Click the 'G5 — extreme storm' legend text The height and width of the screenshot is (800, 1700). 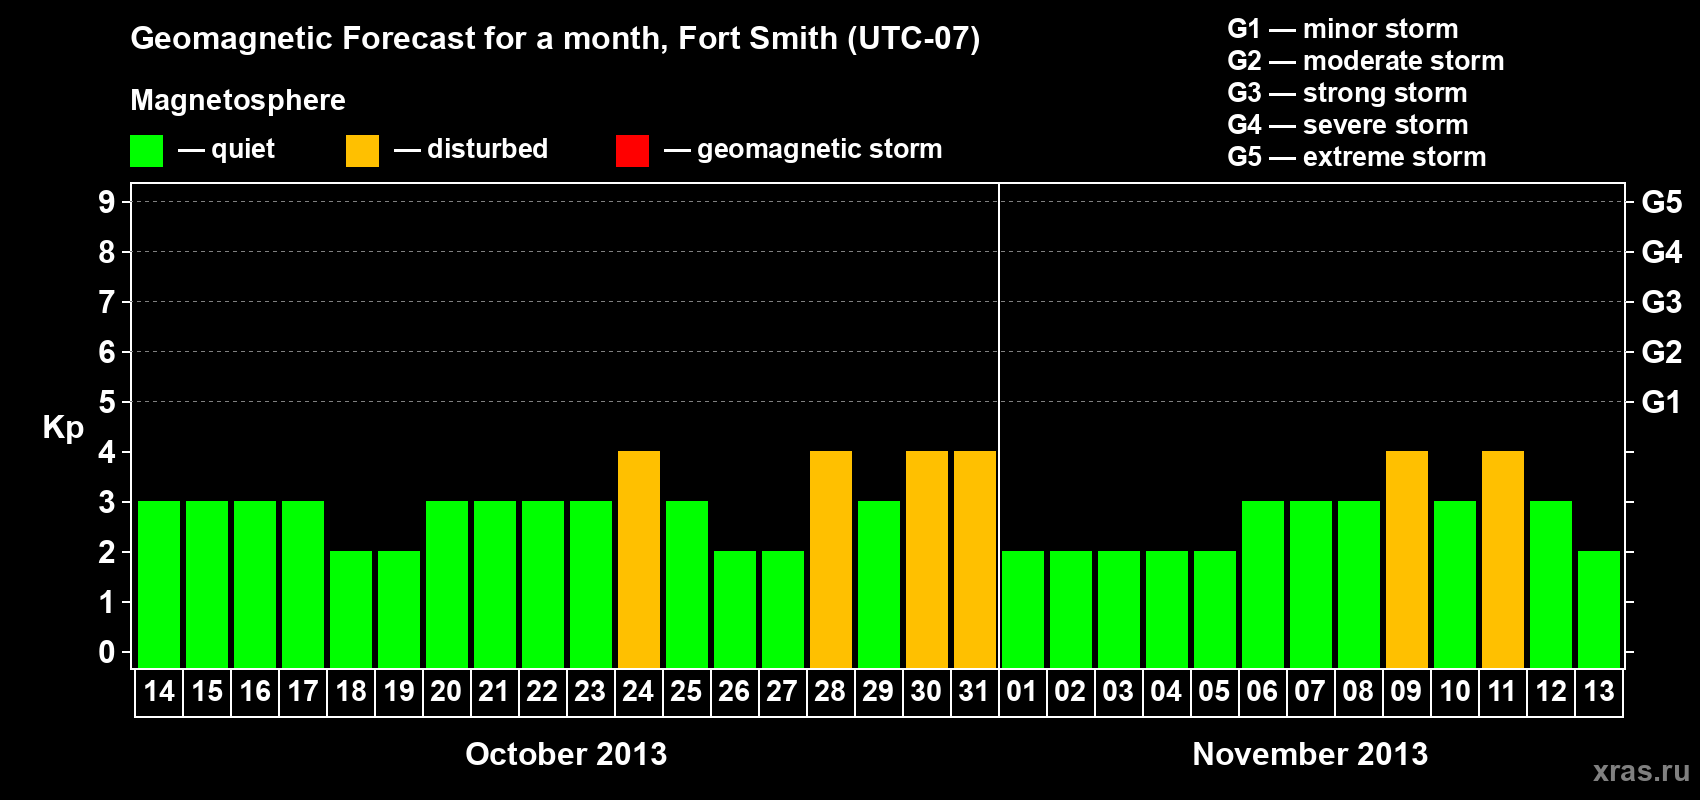tap(1357, 157)
